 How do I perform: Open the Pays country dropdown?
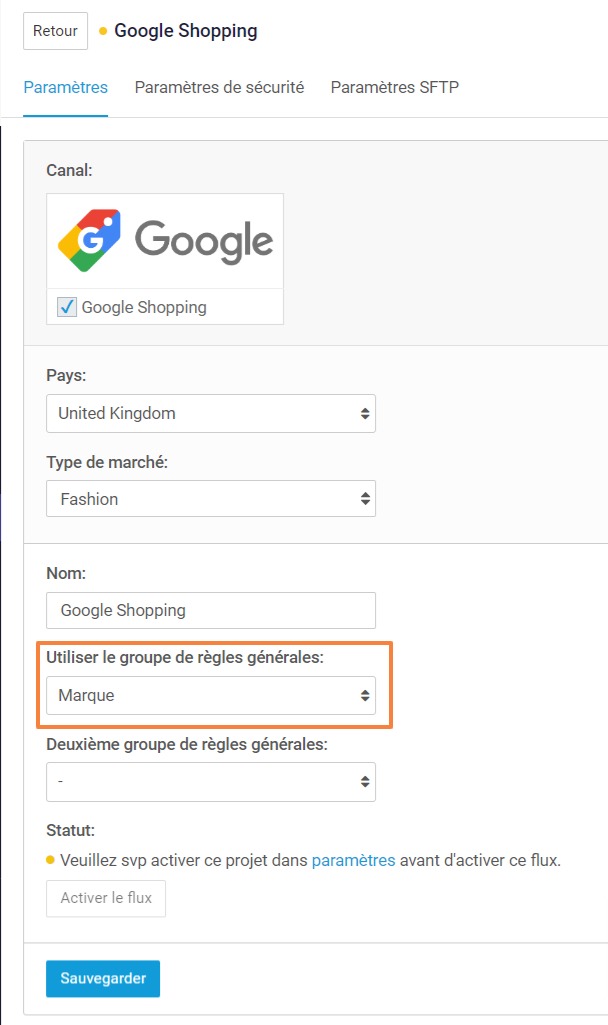(x=210, y=413)
